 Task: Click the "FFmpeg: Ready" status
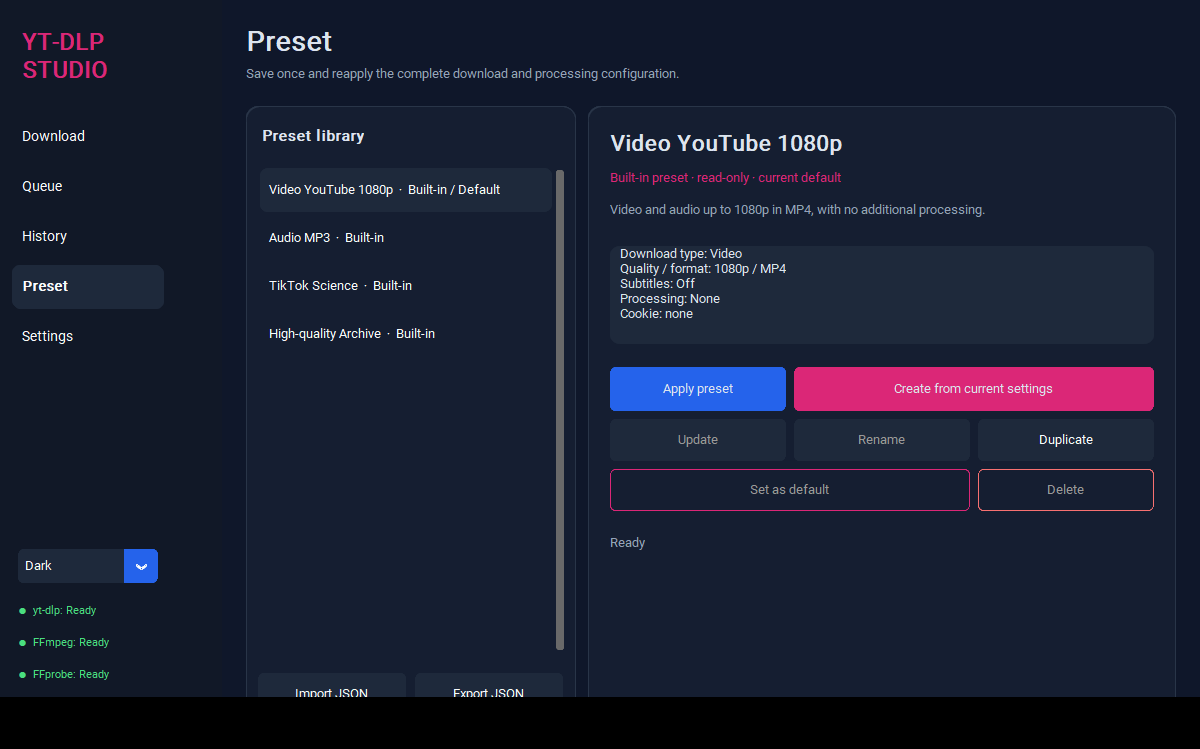[x=71, y=642]
